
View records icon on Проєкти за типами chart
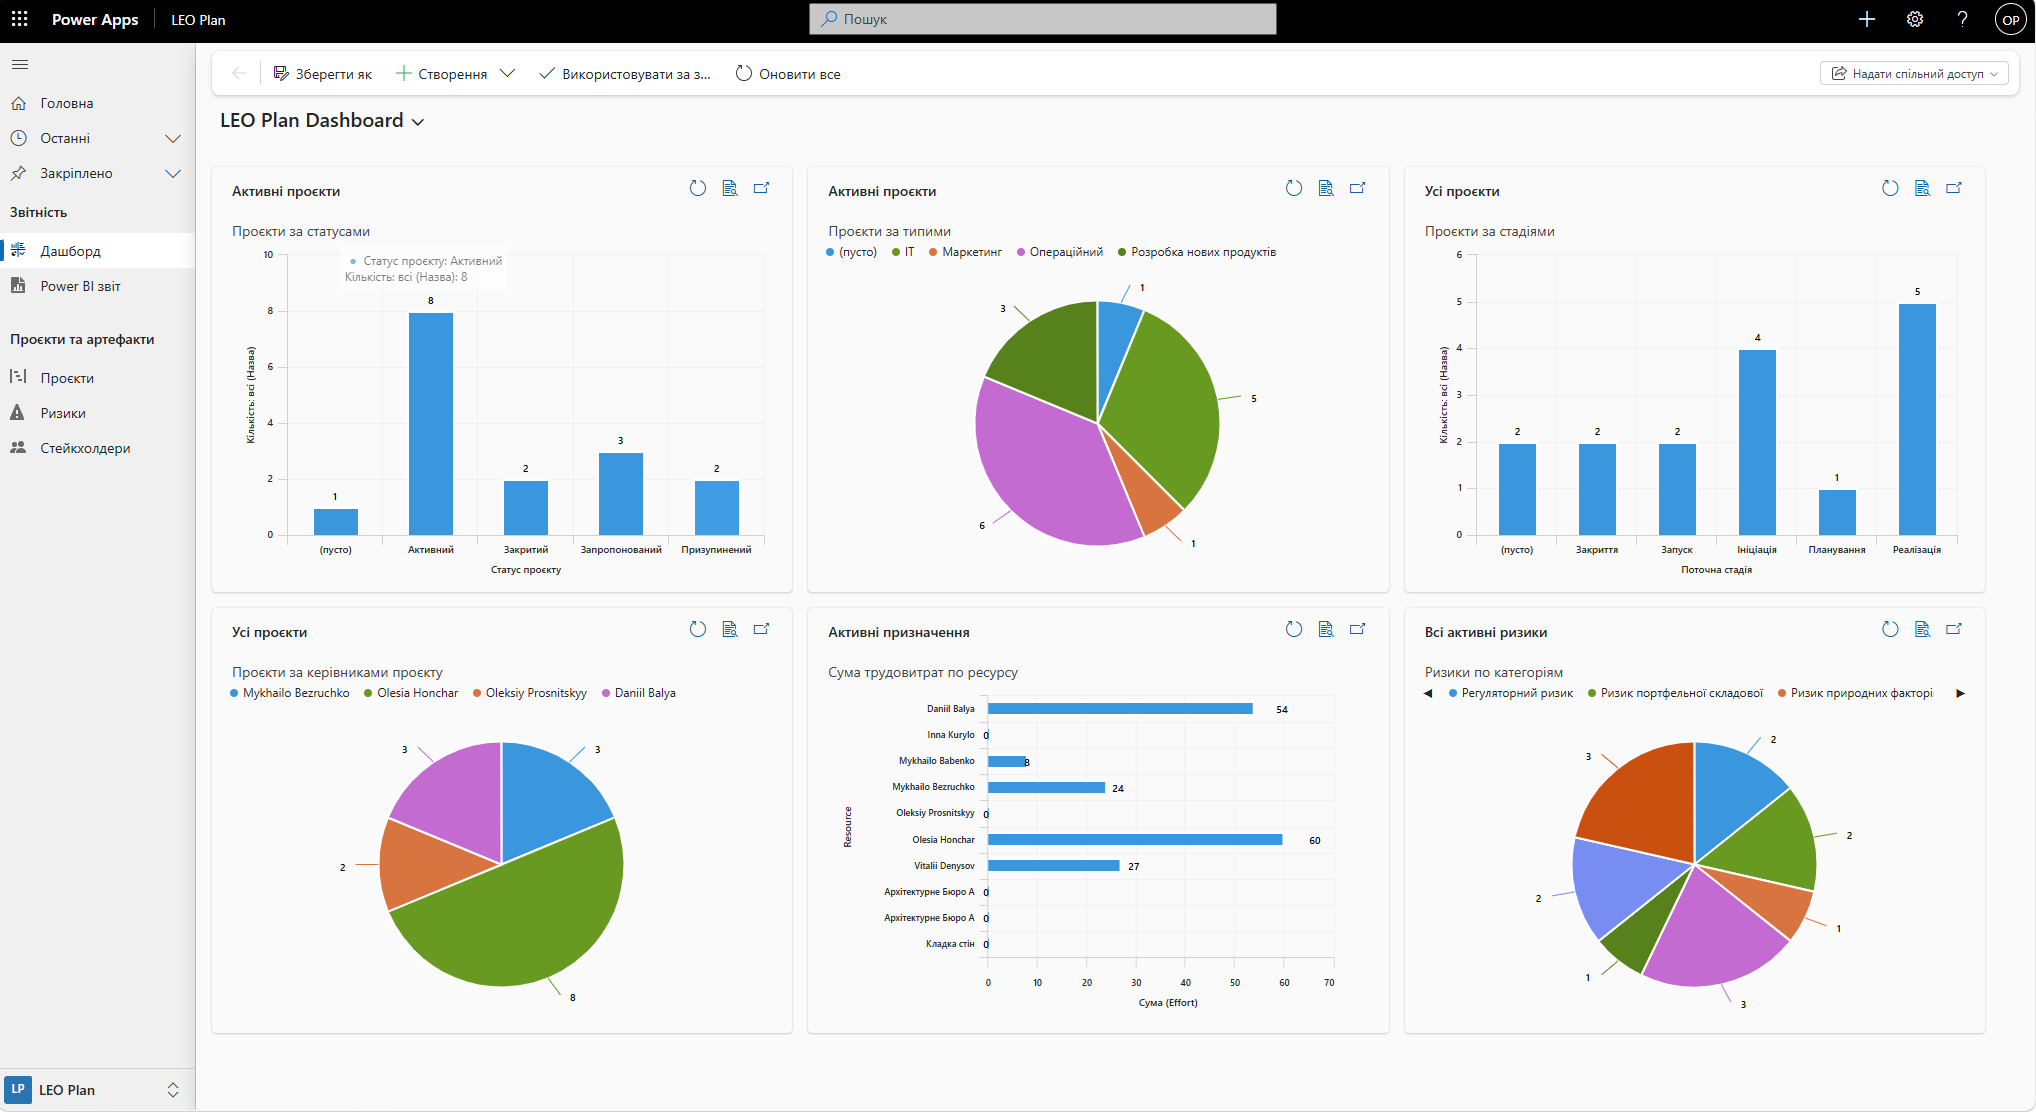[1326, 188]
